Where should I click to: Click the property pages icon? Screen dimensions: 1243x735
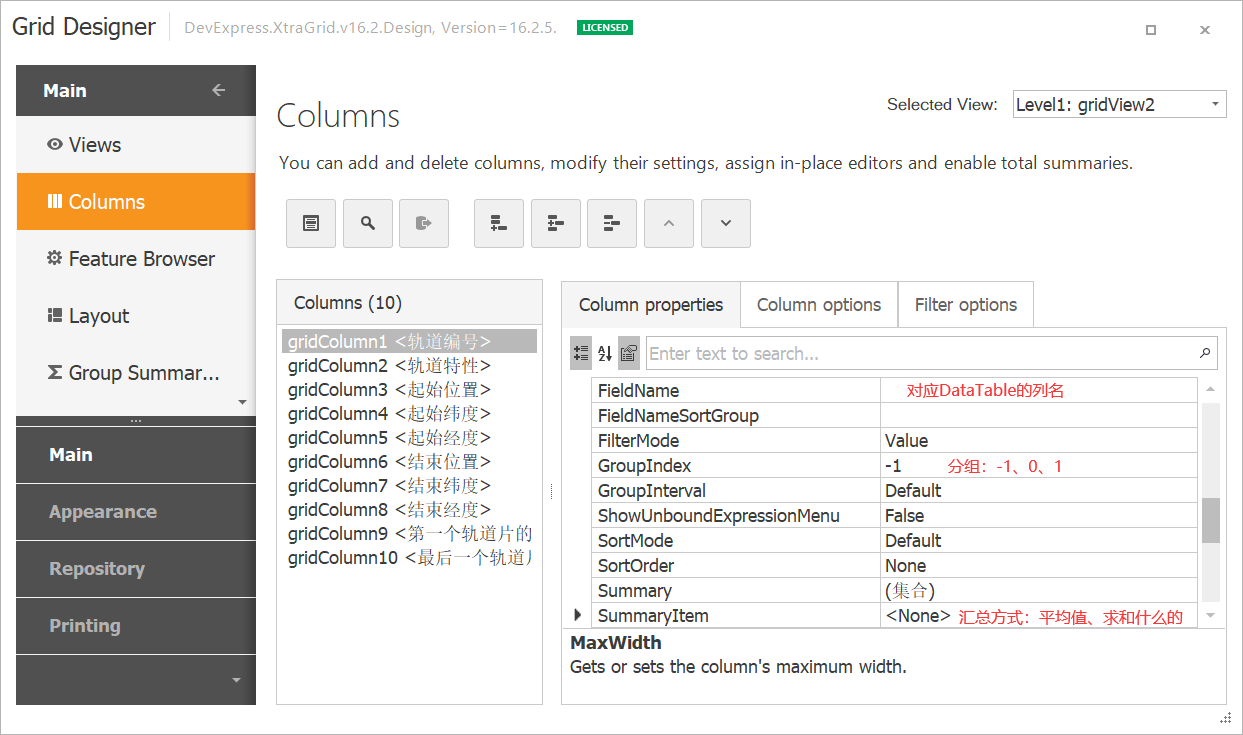tap(629, 353)
